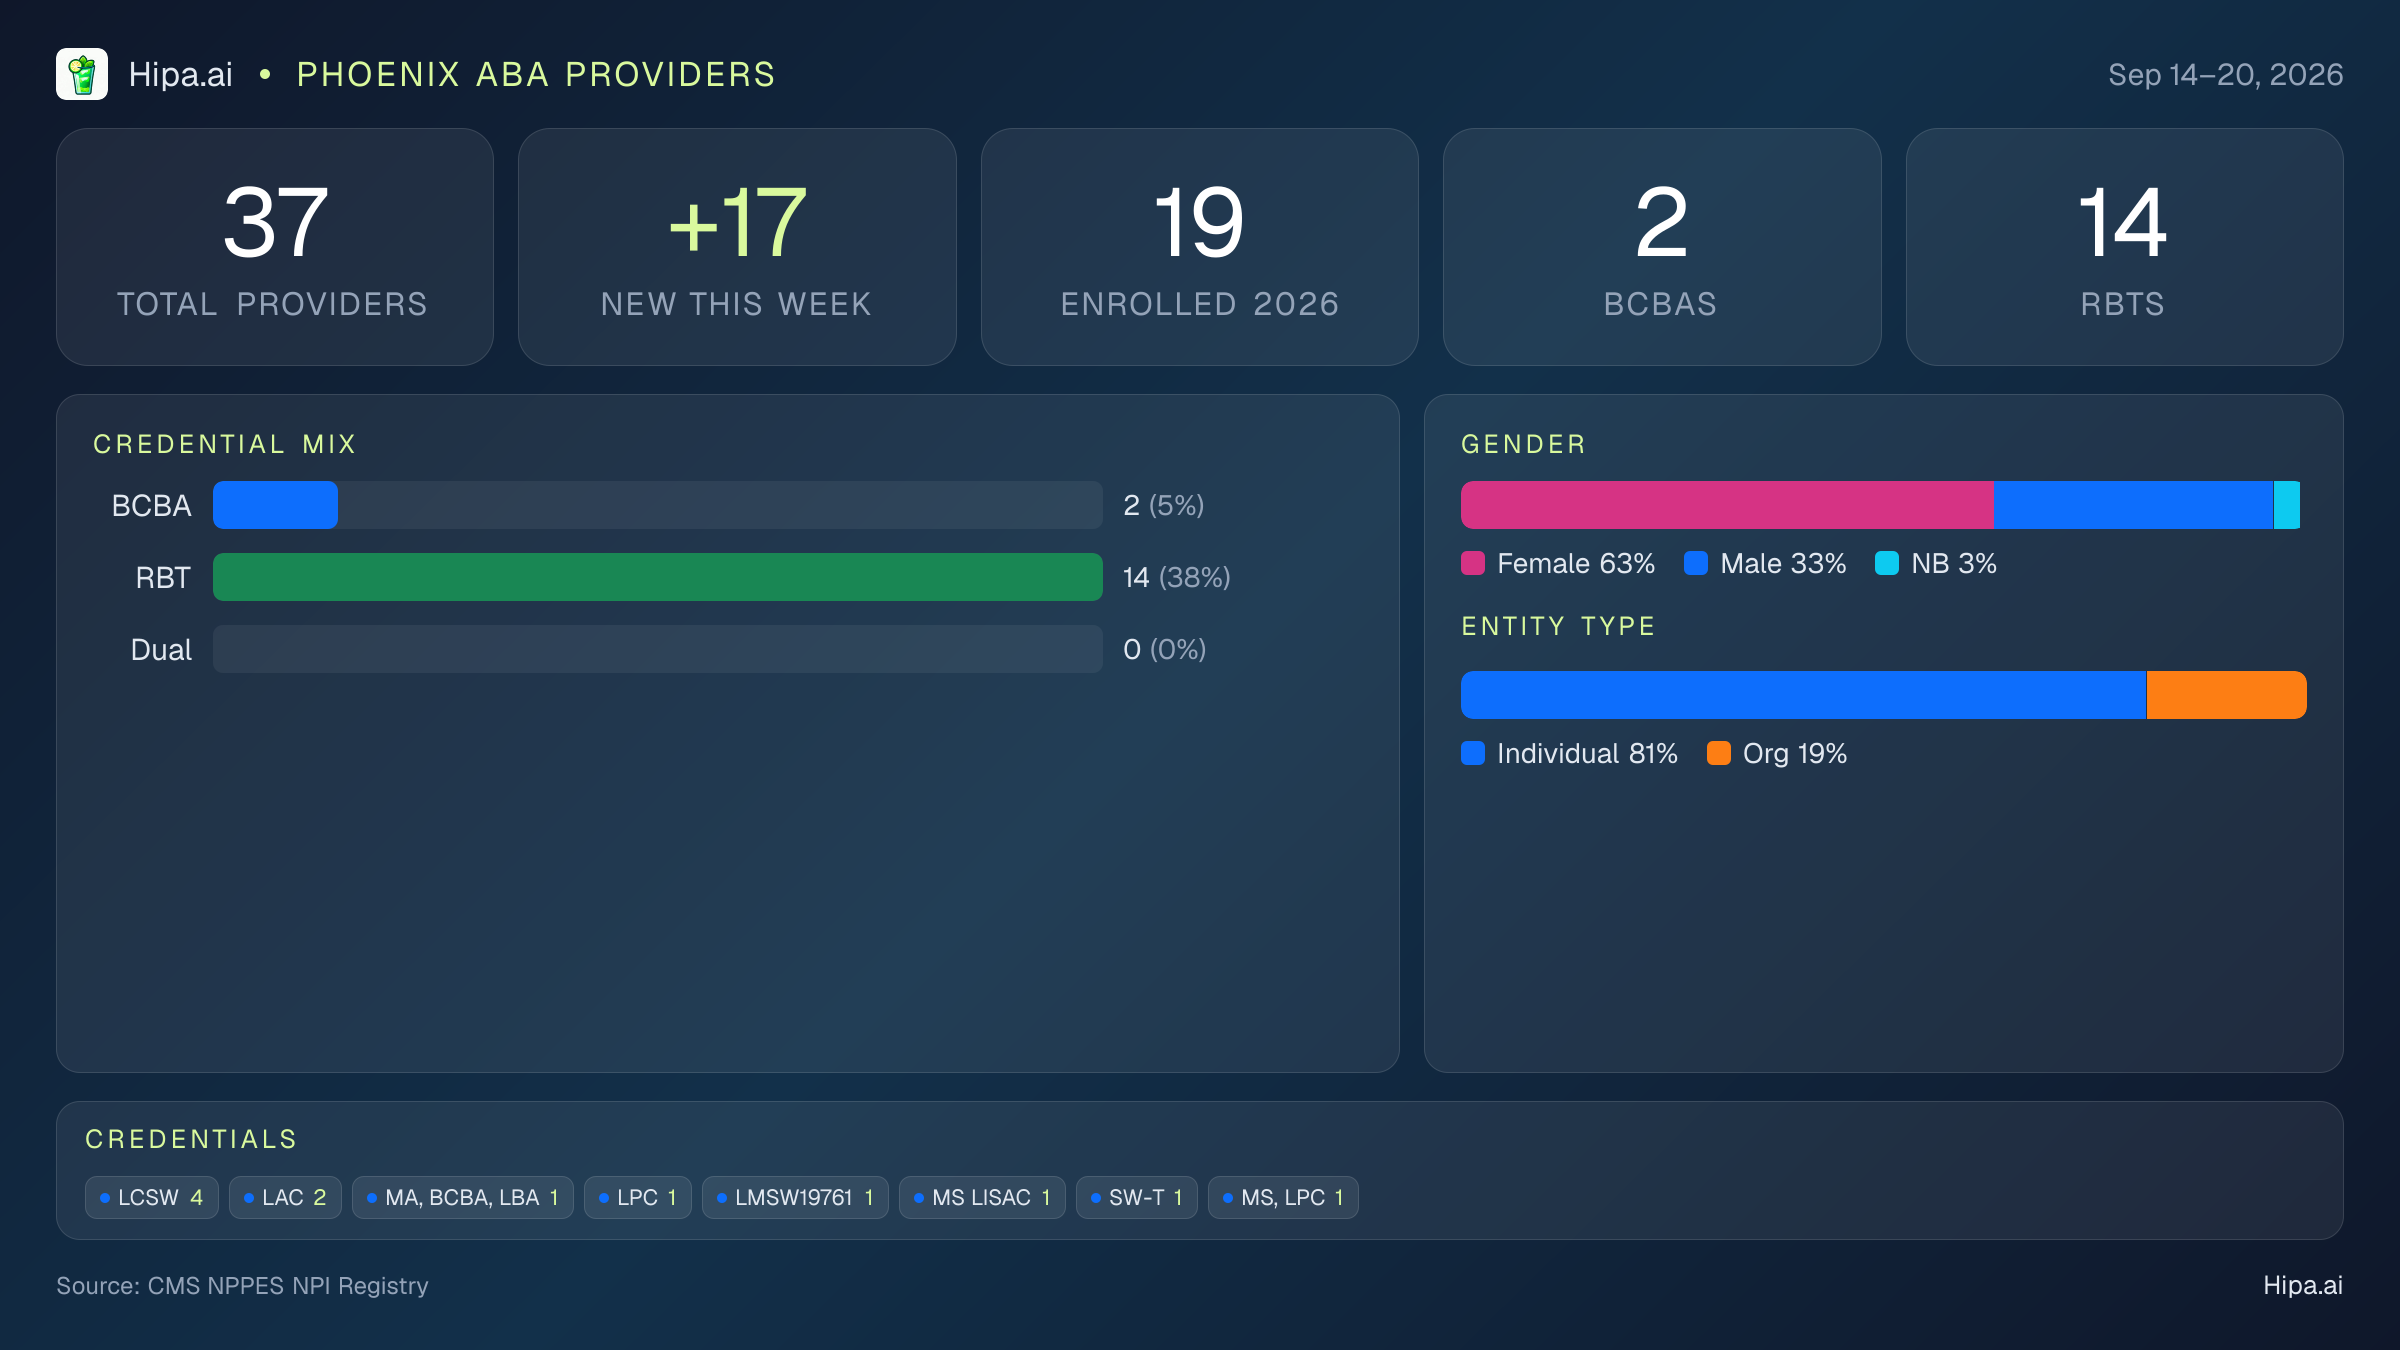Click the Org 19% legend label
Image resolution: width=2400 pixels, height=1350 pixels.
pos(1795,753)
